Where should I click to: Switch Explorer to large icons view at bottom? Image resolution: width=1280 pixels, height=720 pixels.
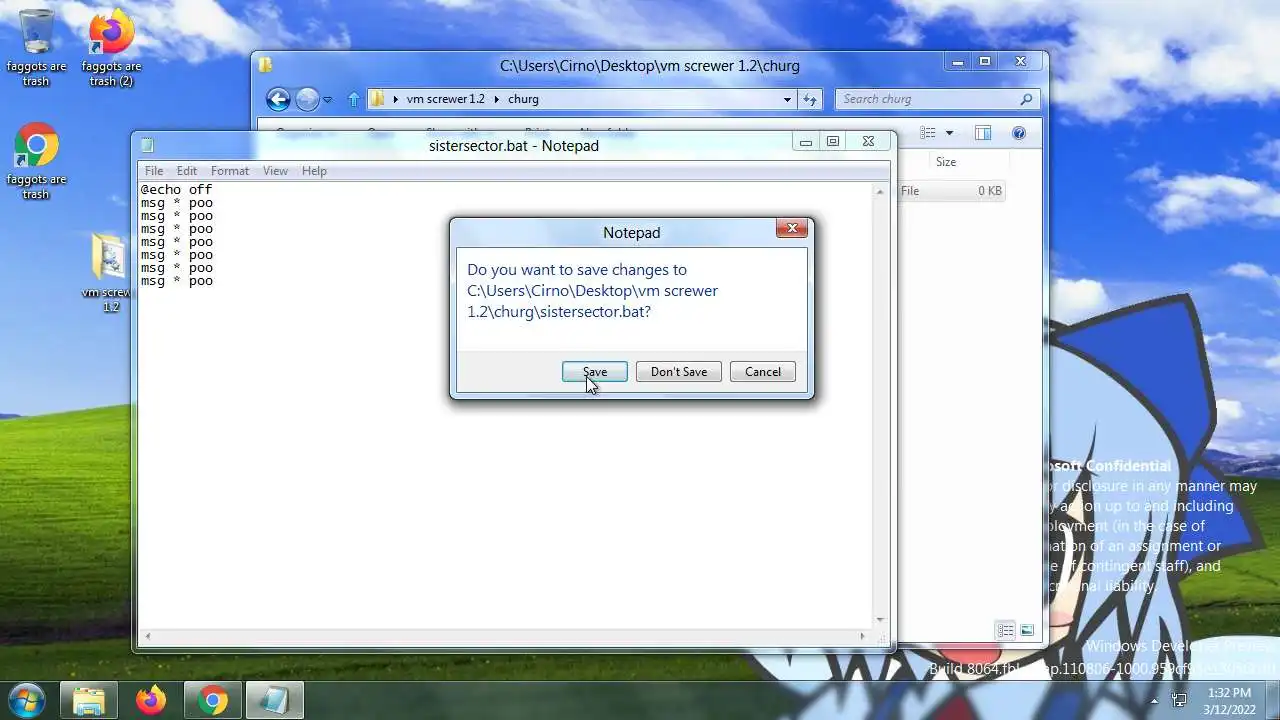1027,630
